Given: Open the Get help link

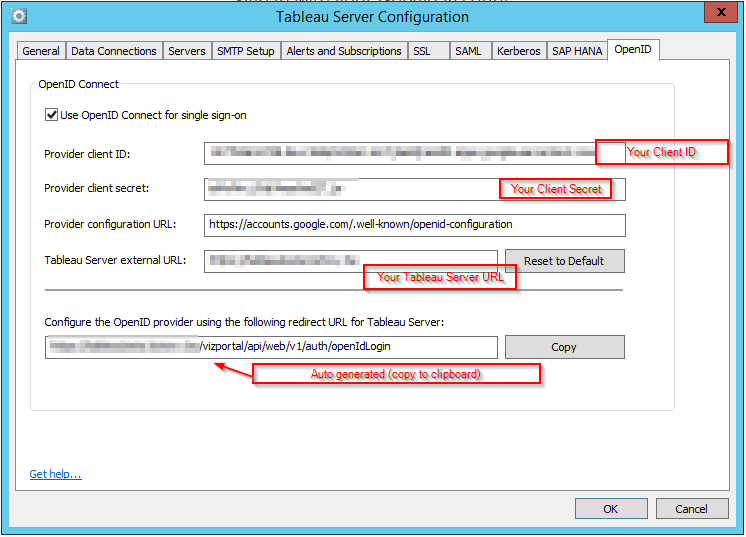Looking at the screenshot, I should click(55, 474).
